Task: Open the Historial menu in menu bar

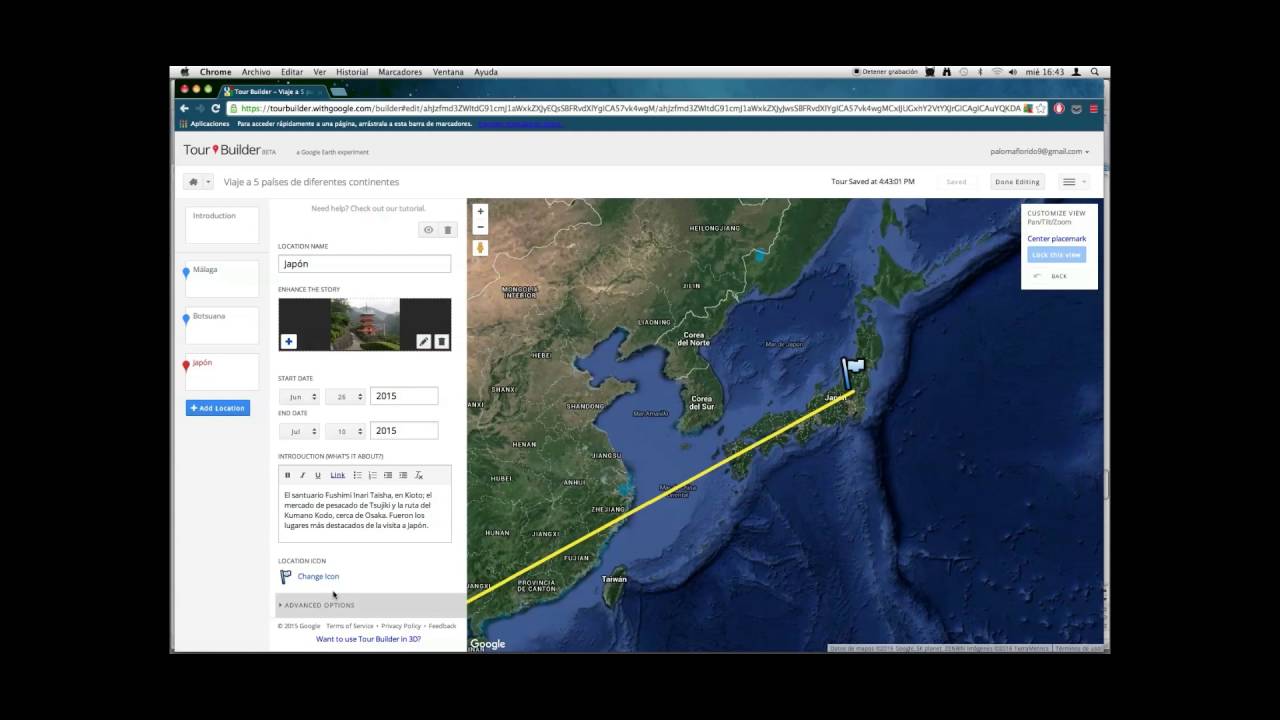Action: (x=352, y=72)
